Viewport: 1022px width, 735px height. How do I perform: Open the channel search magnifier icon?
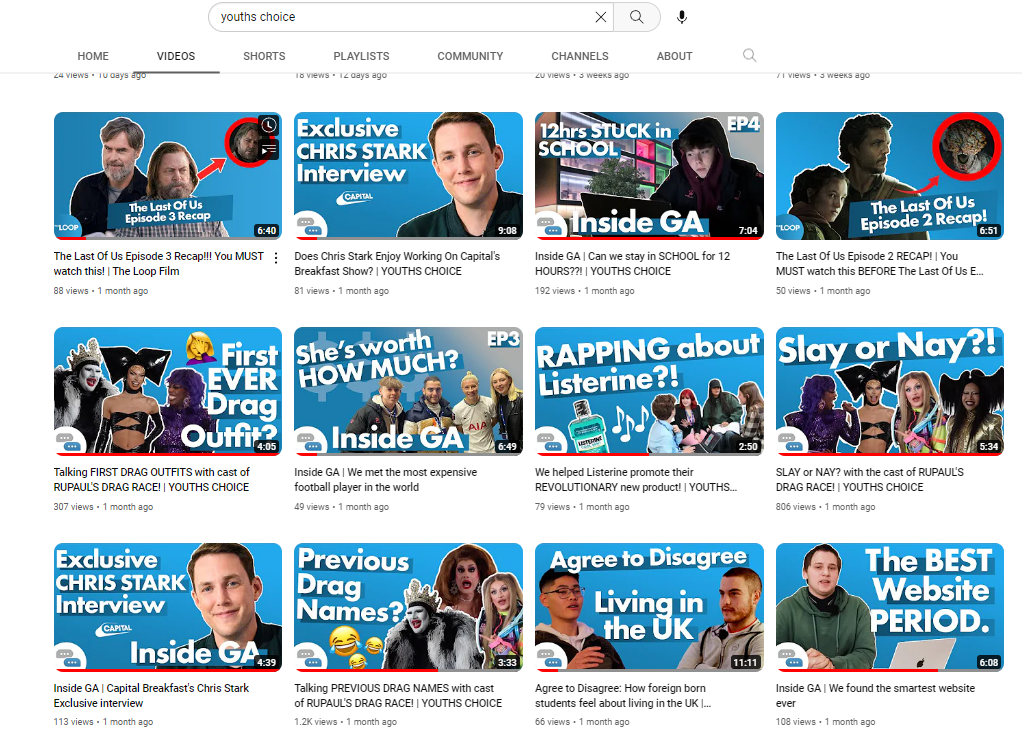pyautogui.click(x=749, y=56)
